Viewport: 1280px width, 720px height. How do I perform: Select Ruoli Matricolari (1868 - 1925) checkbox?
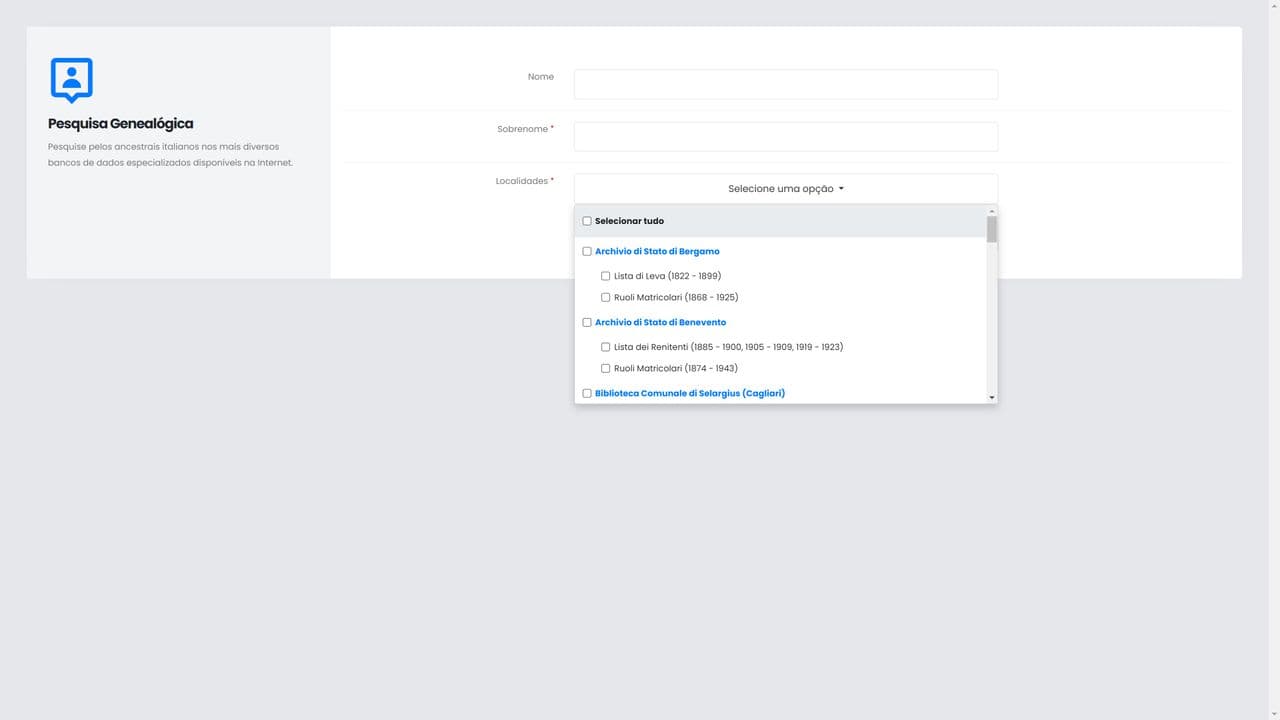coord(605,298)
